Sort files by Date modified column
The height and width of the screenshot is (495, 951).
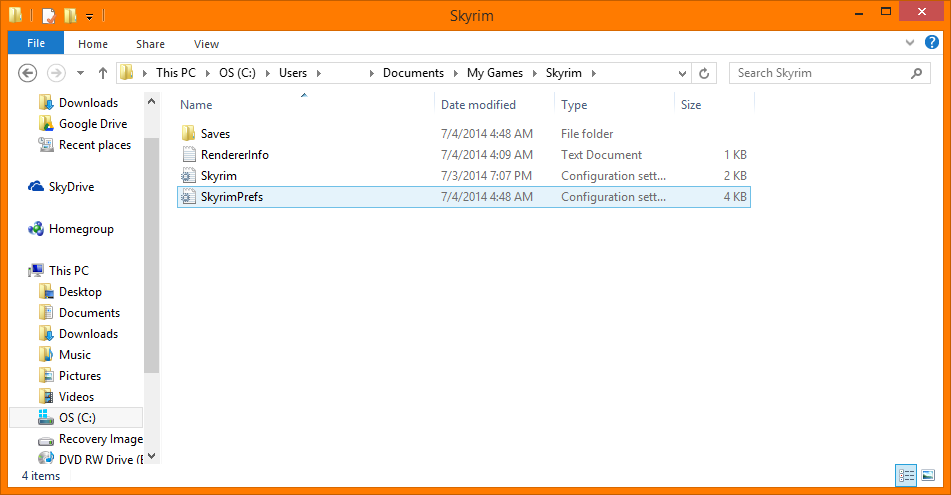(478, 105)
